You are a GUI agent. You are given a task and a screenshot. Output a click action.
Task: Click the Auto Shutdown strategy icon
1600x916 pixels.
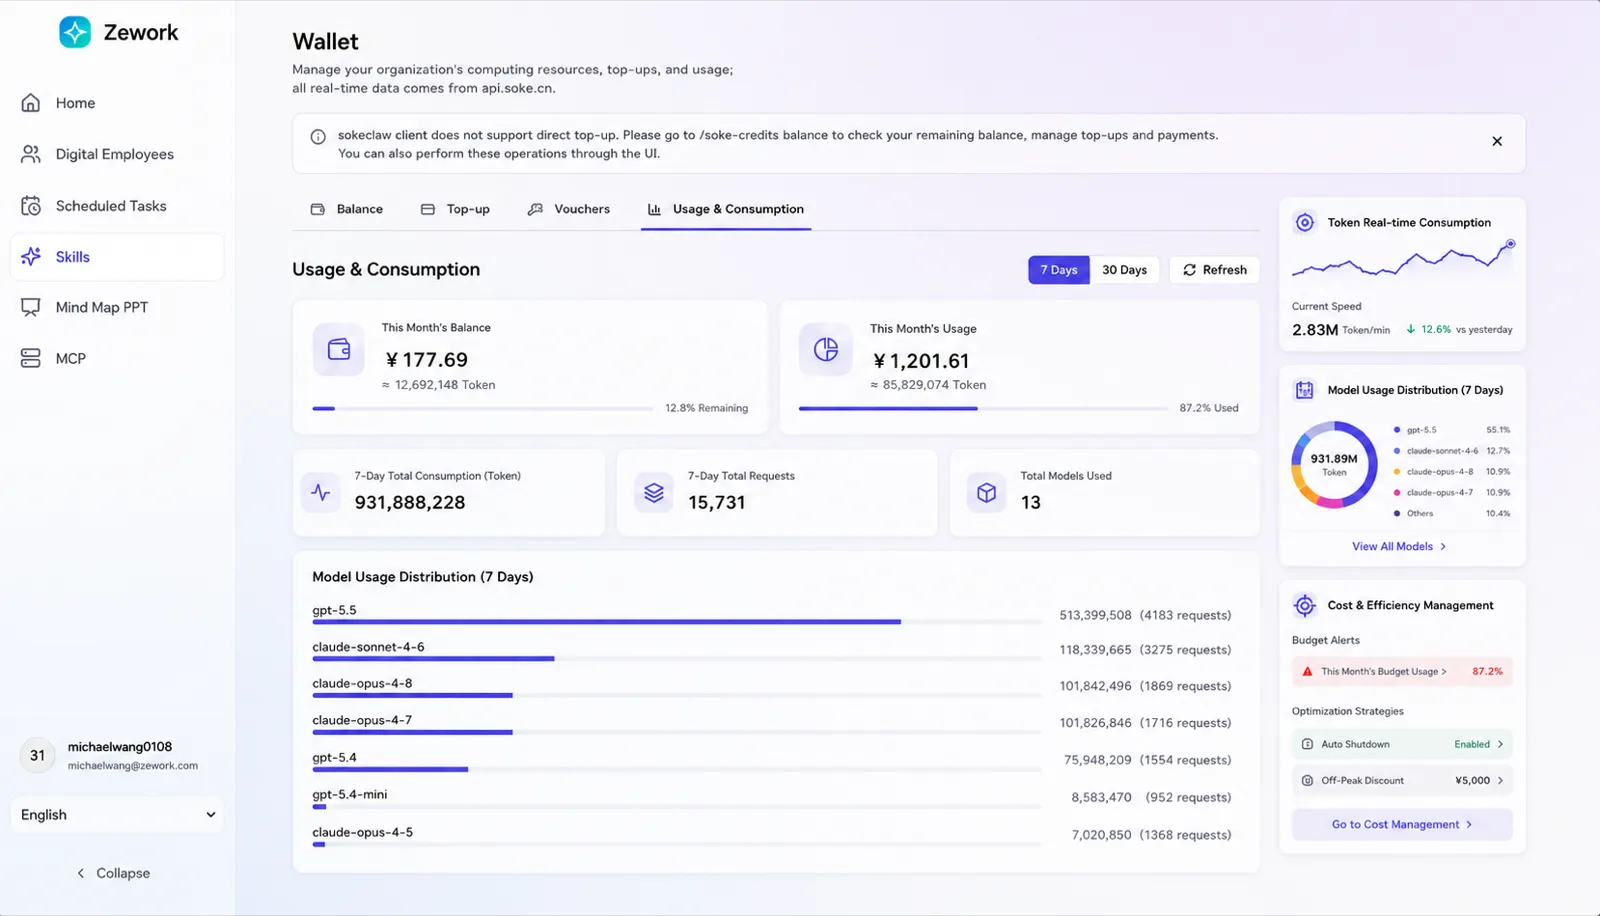click(x=1307, y=744)
